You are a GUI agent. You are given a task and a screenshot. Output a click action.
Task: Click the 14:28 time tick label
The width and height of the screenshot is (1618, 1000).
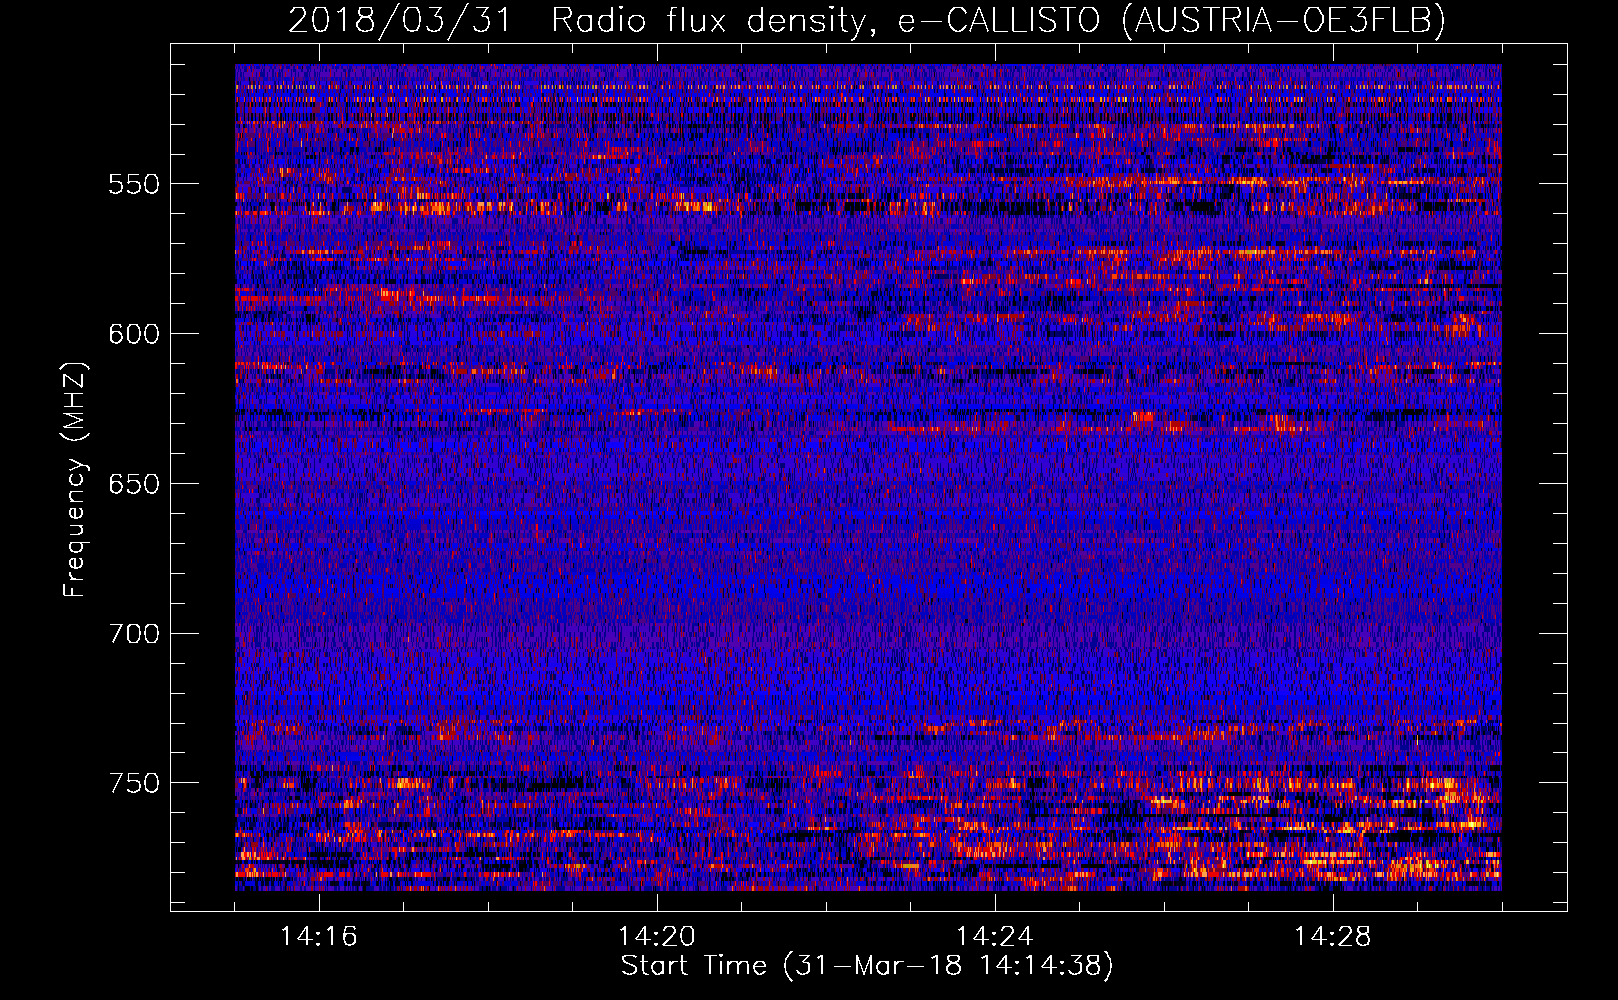pyautogui.click(x=1333, y=937)
